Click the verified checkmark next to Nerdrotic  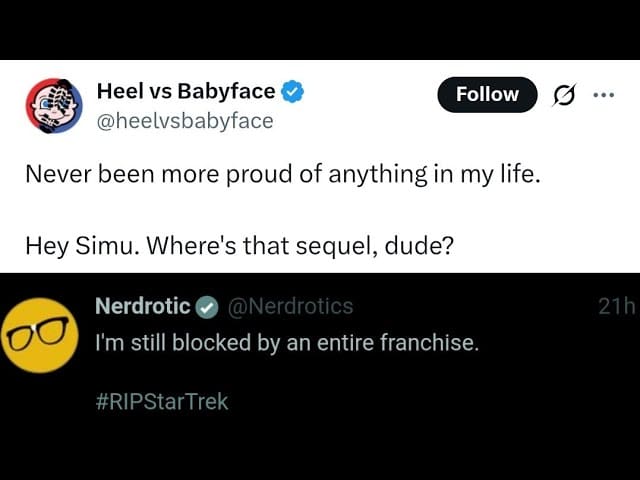click(207, 307)
